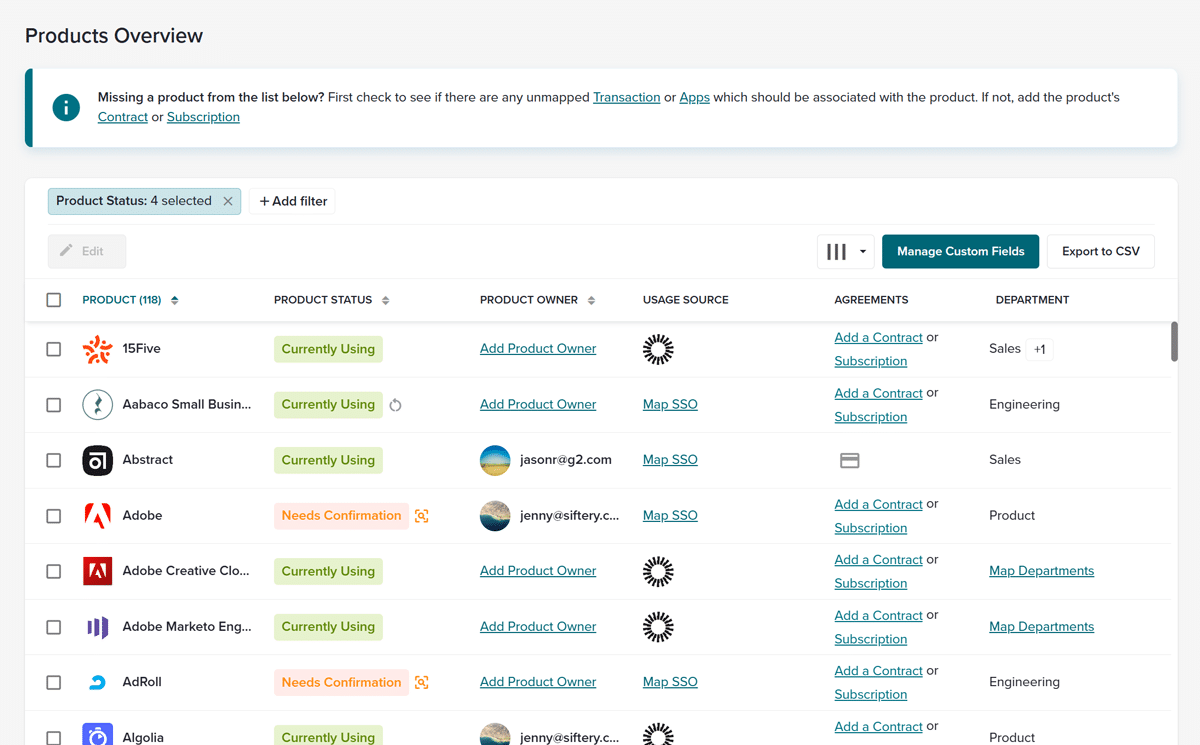This screenshot has height=745, width=1200.
Task: Click jenny avatar in the Adobe row
Action: point(495,516)
